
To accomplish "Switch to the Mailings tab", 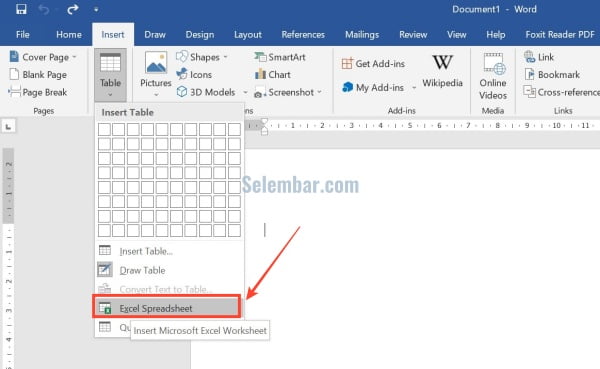I will tap(362, 34).
